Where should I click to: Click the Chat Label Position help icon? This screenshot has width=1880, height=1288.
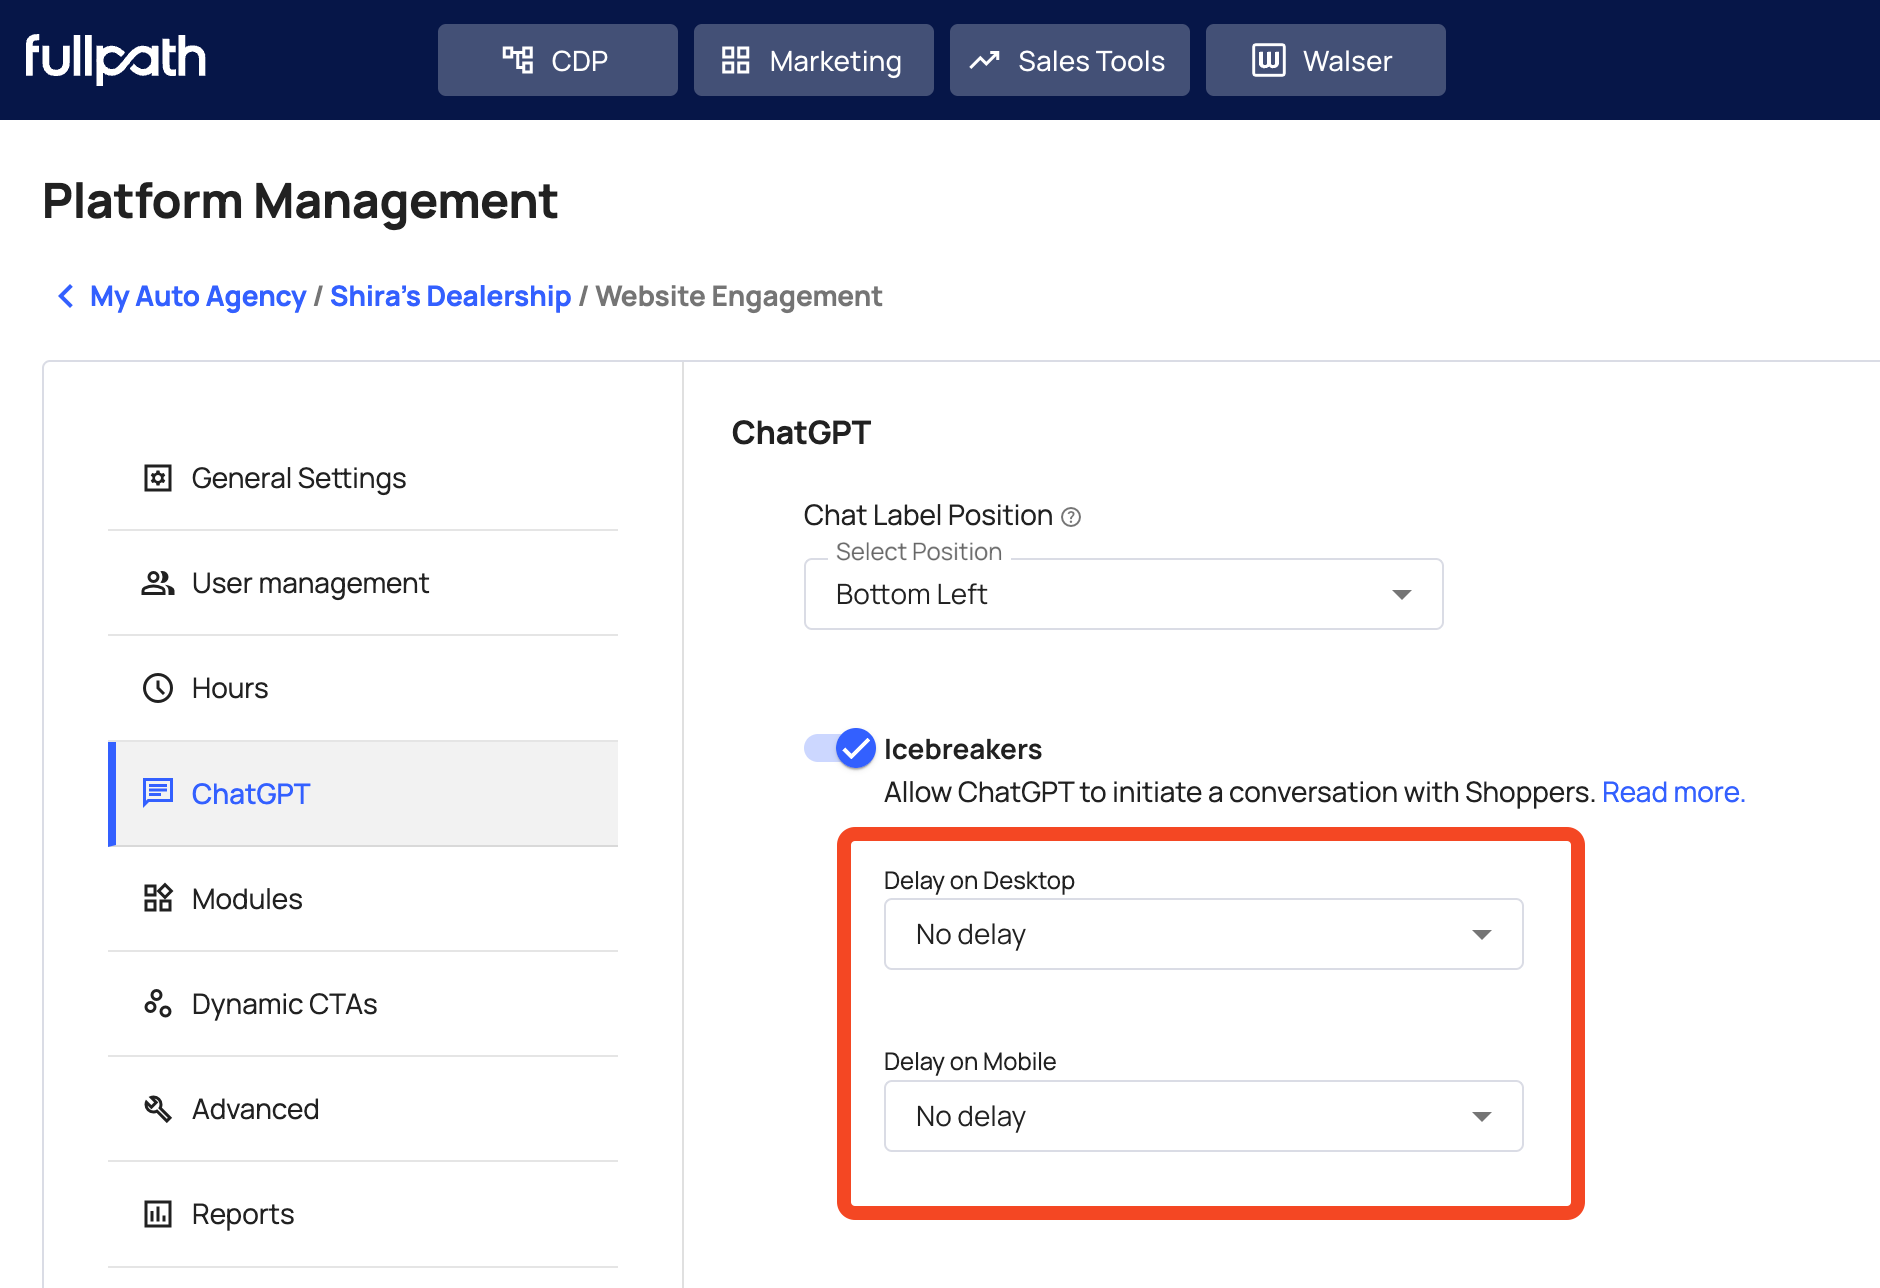click(x=1071, y=517)
